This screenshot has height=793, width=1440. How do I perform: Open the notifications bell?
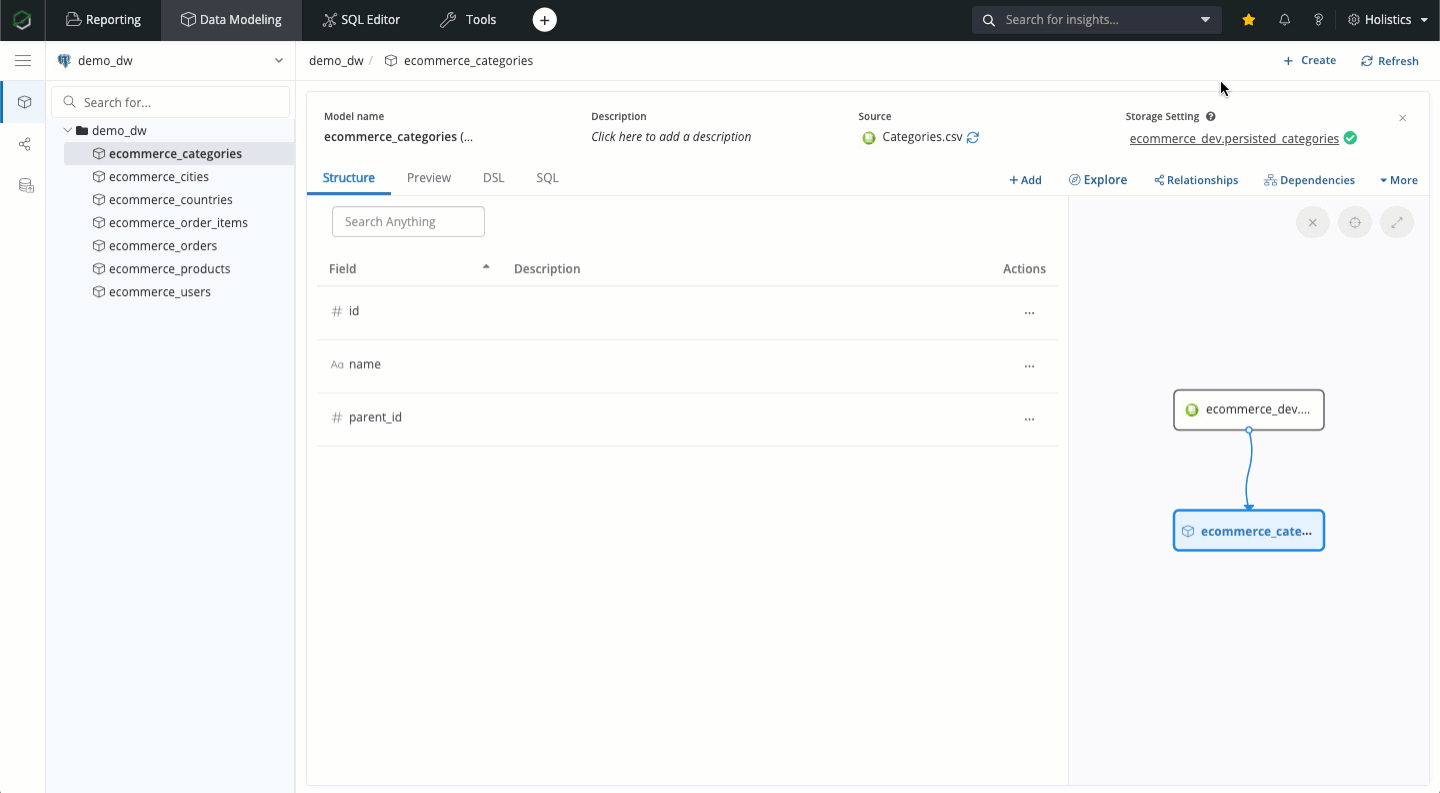1285,20
